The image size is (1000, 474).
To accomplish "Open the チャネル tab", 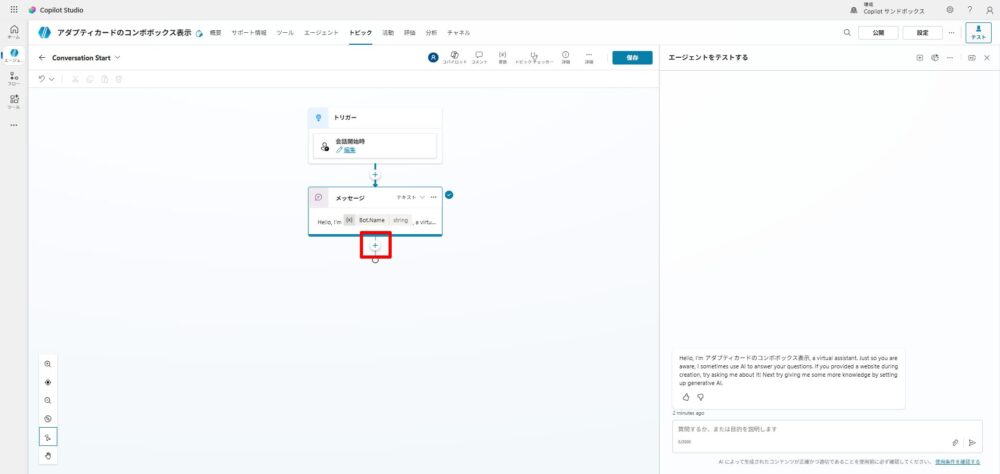I will [459, 33].
